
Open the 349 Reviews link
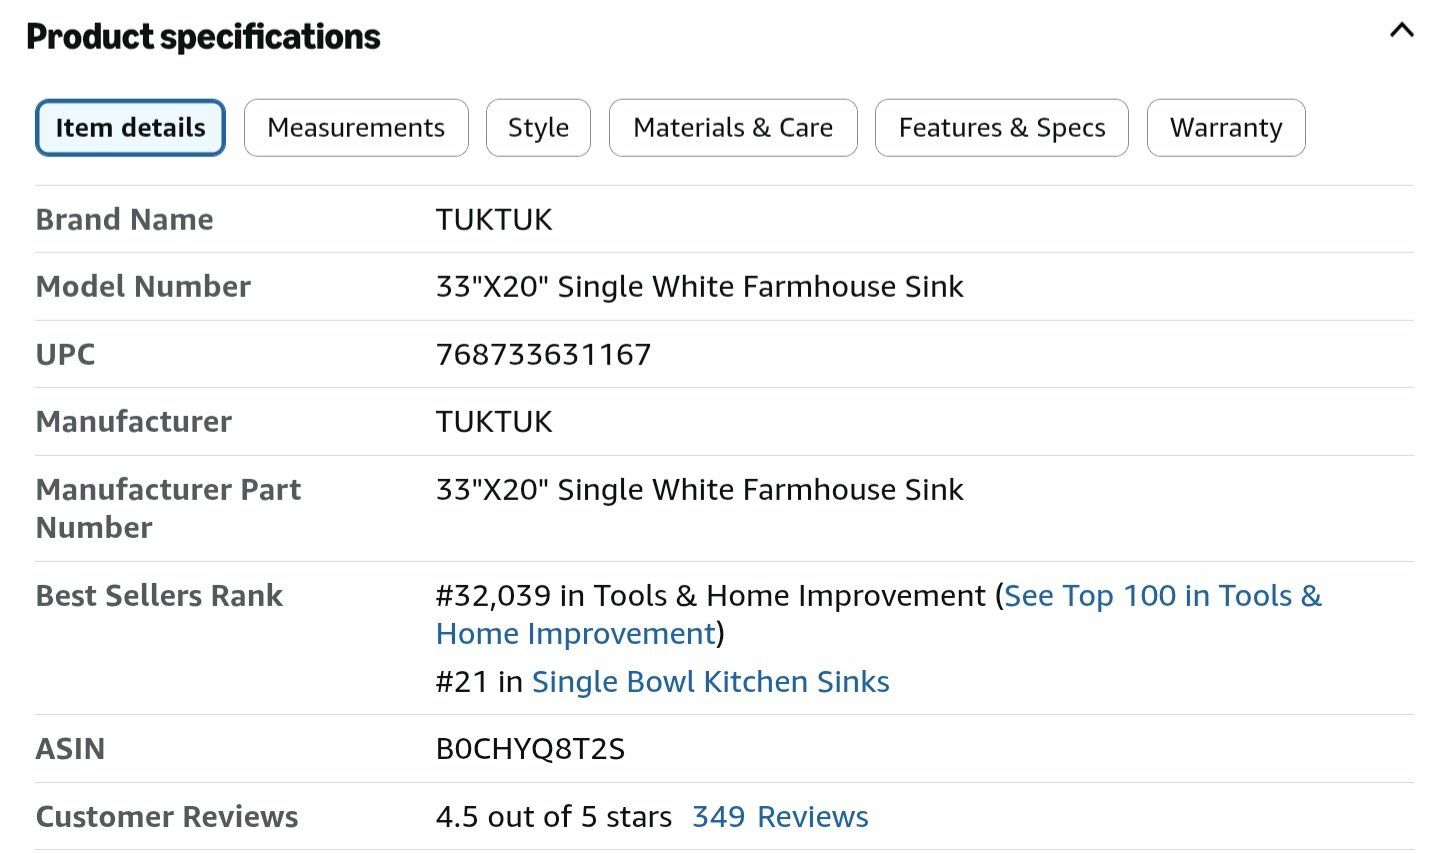[x=780, y=817]
